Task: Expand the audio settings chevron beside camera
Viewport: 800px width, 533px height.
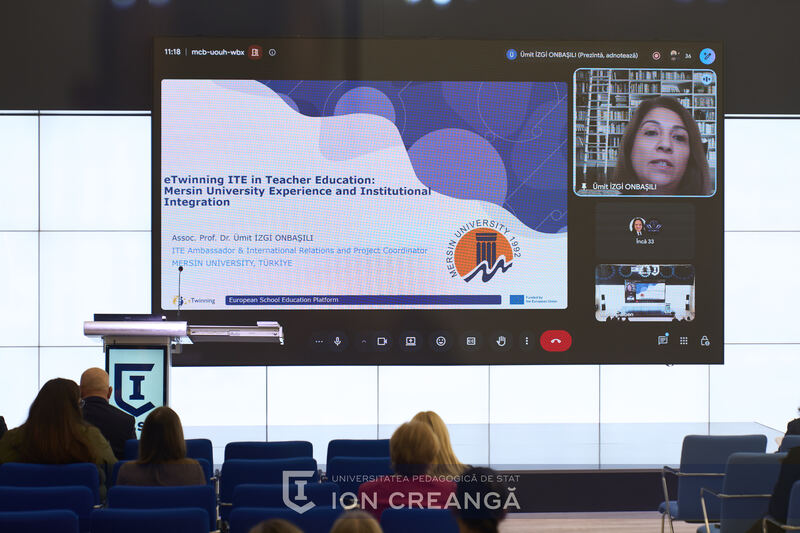Action: (364, 342)
